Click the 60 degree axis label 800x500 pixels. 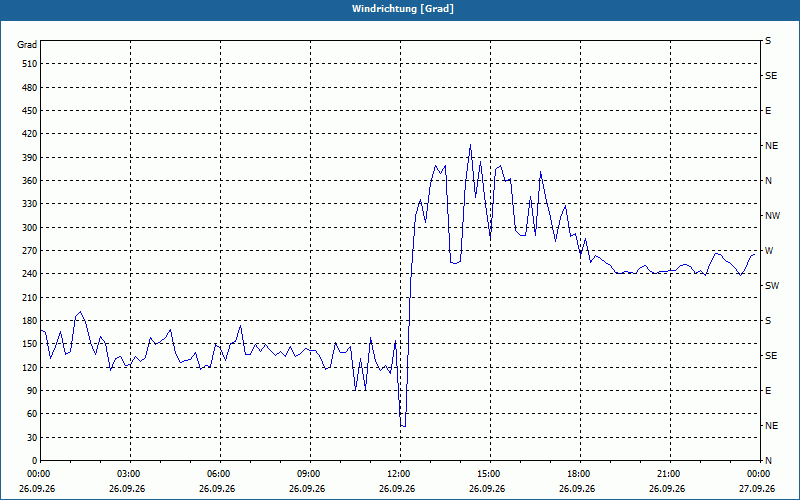32,414
